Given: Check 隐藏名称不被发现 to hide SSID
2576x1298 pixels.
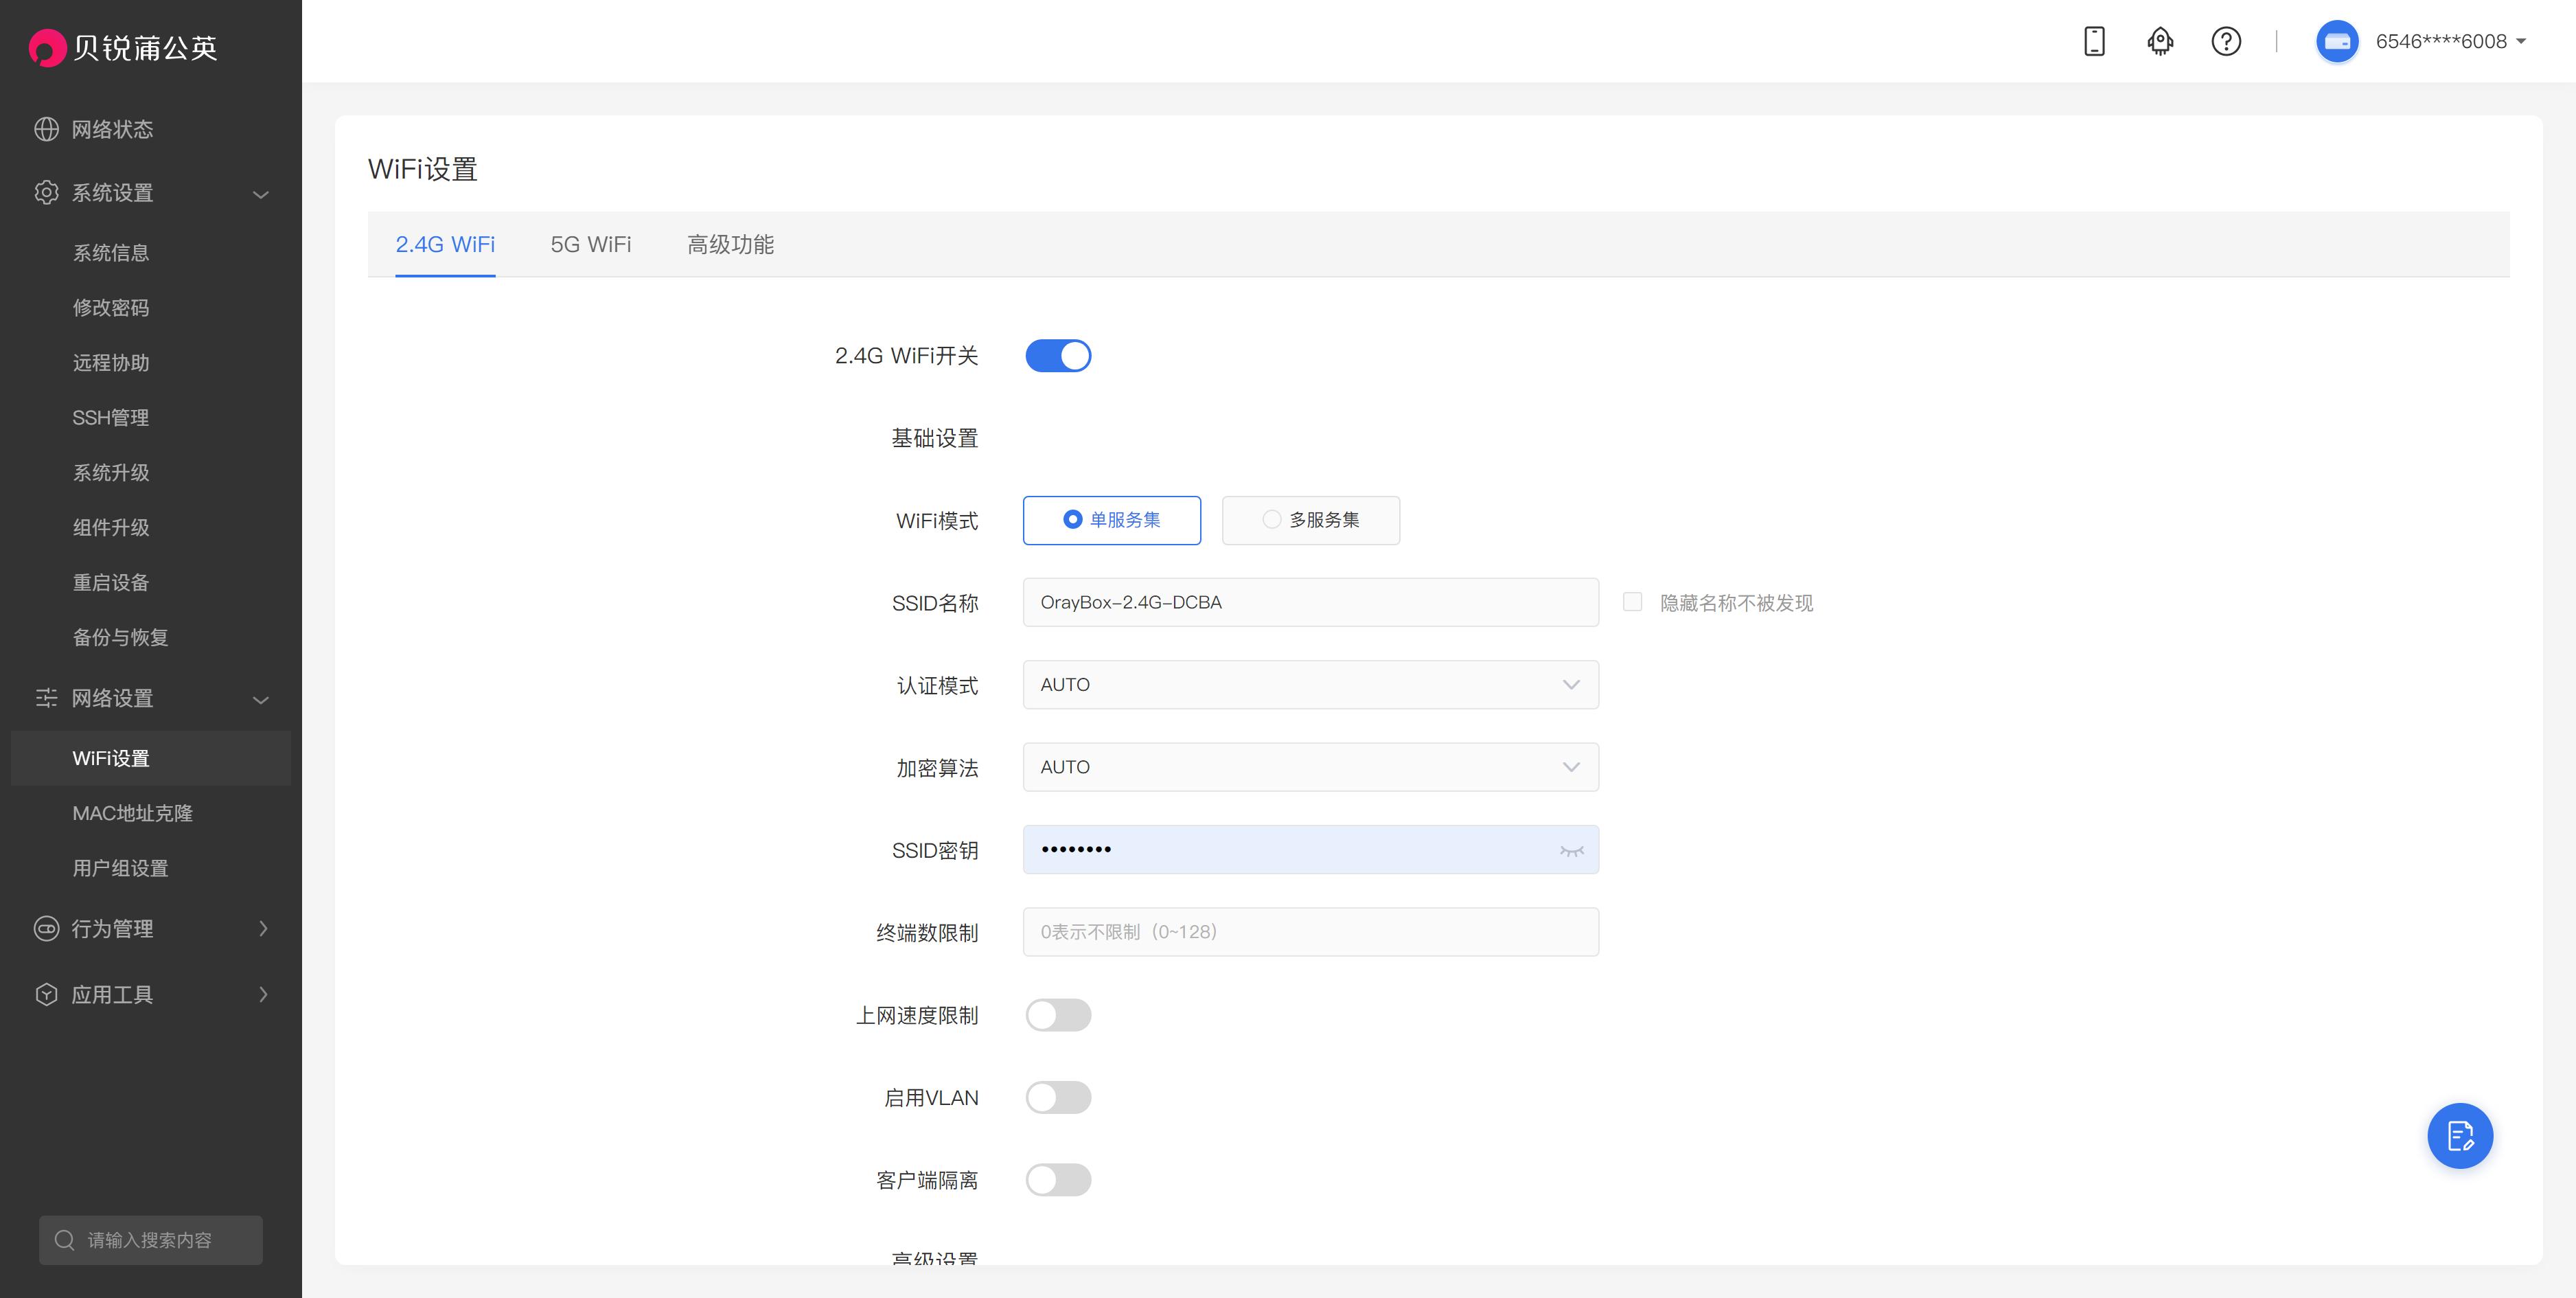Looking at the screenshot, I should [x=1632, y=602].
